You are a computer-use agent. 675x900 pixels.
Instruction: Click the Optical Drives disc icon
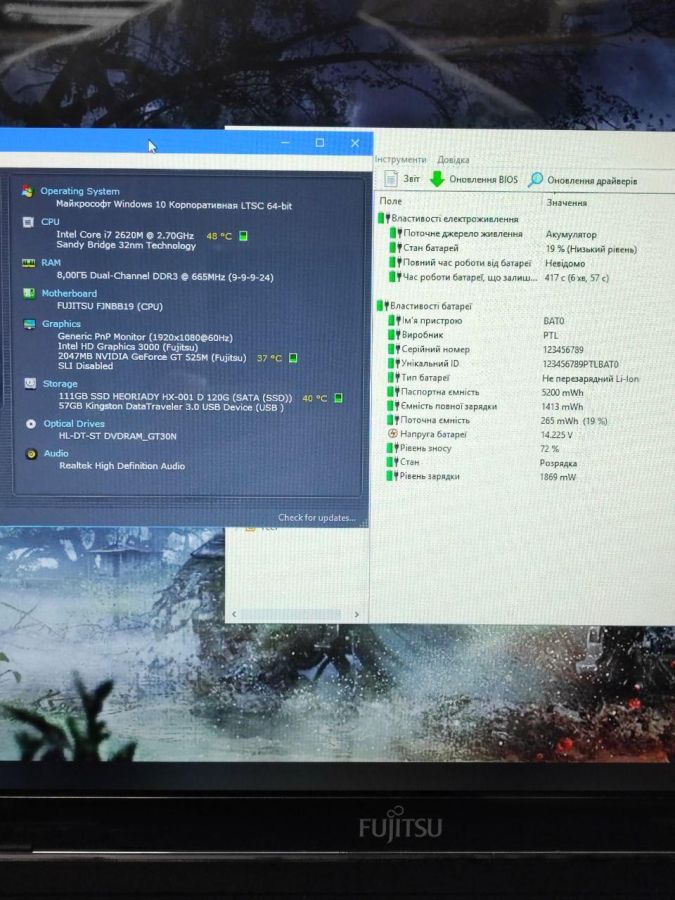[31, 424]
